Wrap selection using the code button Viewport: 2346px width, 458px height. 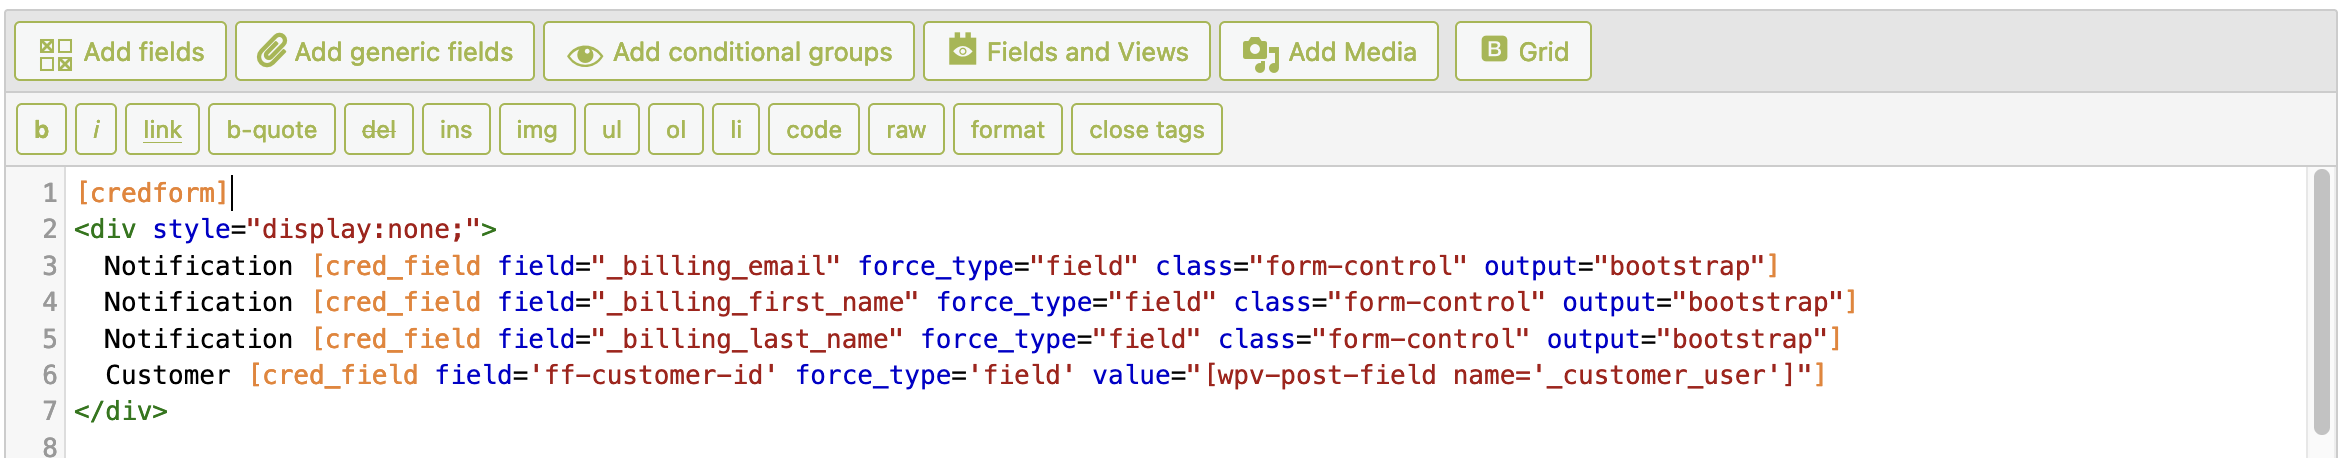click(814, 130)
